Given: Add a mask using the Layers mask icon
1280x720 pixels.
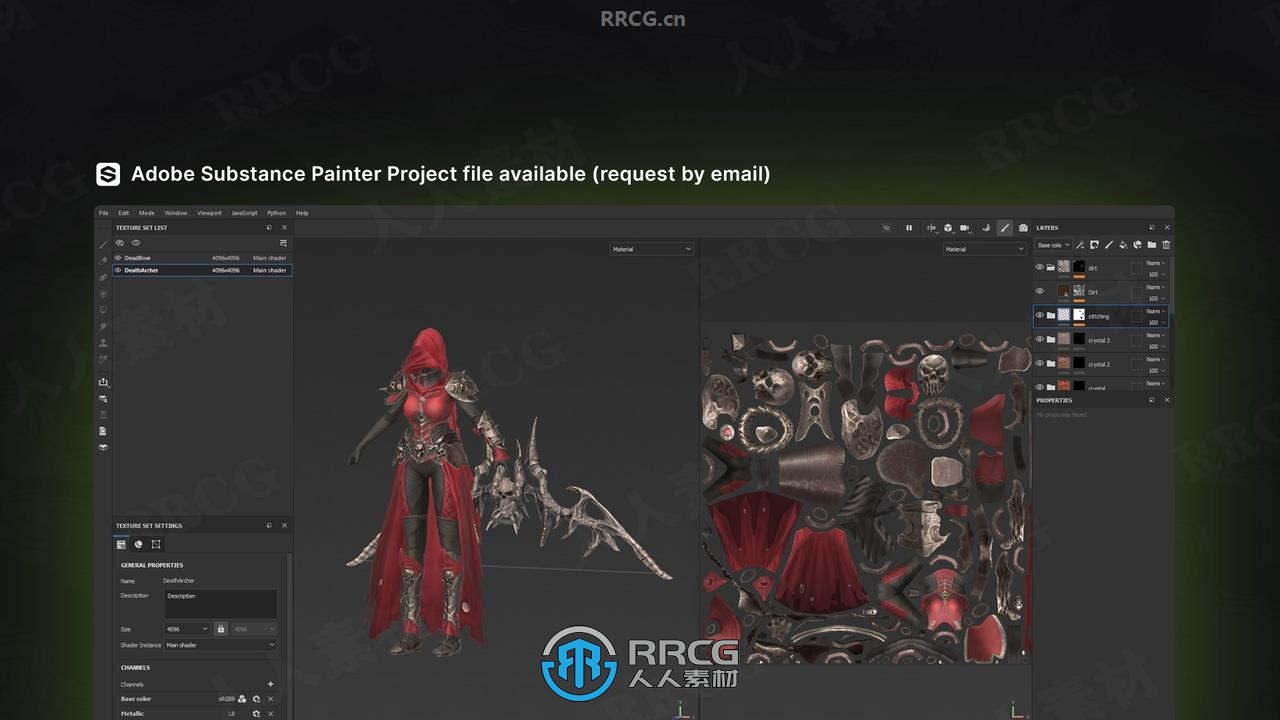Looking at the screenshot, I should click(x=1094, y=245).
